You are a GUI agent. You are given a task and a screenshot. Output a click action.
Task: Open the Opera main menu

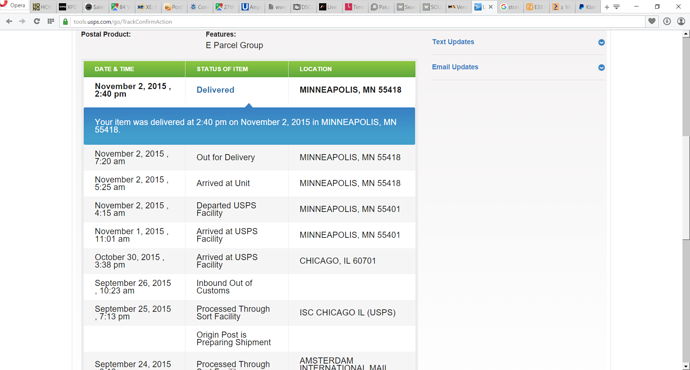(14, 5)
